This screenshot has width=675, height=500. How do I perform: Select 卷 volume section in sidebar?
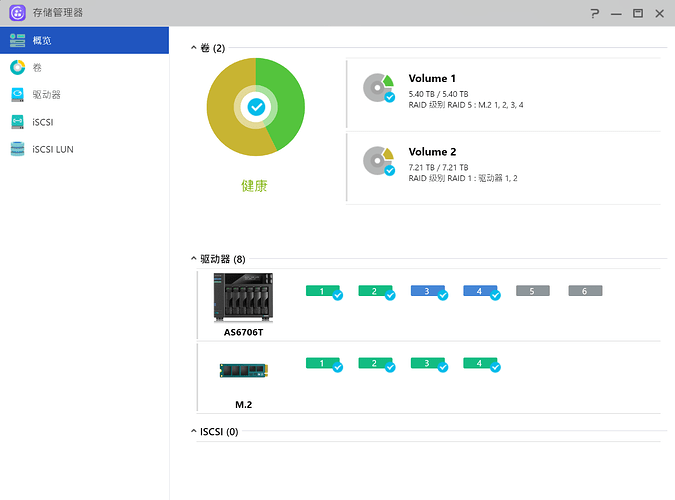(x=84, y=67)
